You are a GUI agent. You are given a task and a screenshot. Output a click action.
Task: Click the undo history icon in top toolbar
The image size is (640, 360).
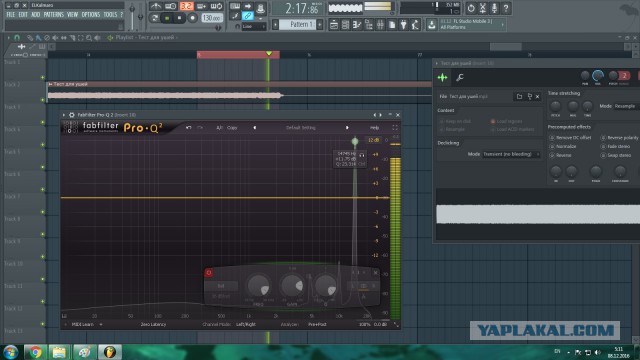(471, 8)
